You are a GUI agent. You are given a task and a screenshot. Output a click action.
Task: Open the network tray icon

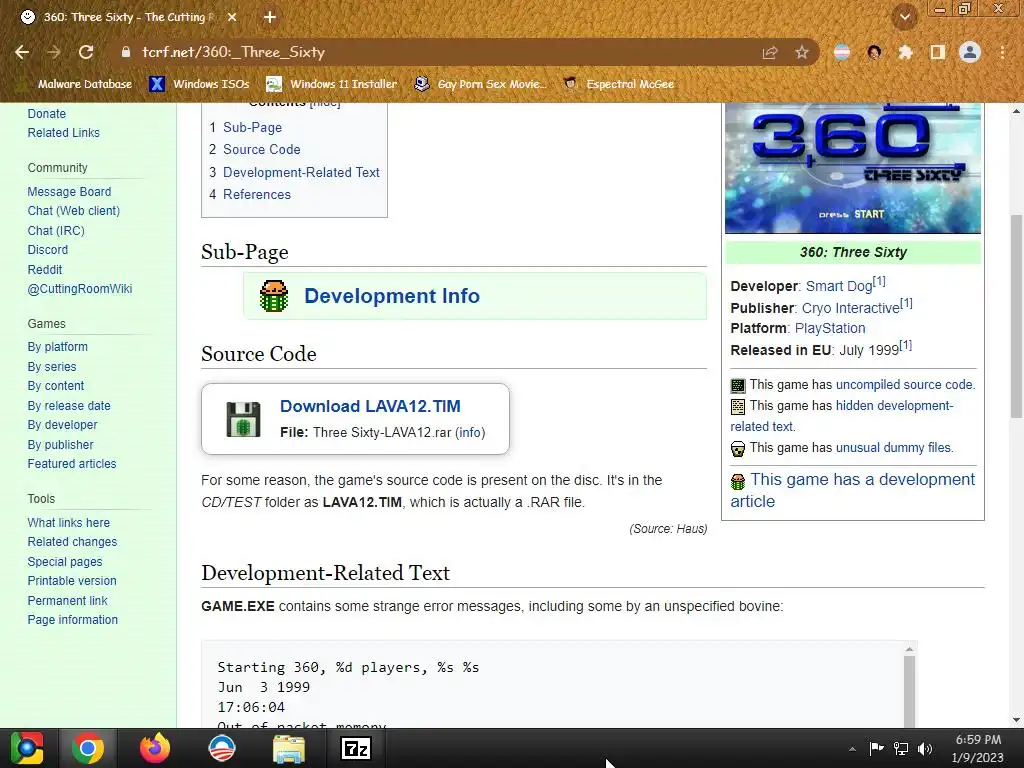pos(901,748)
